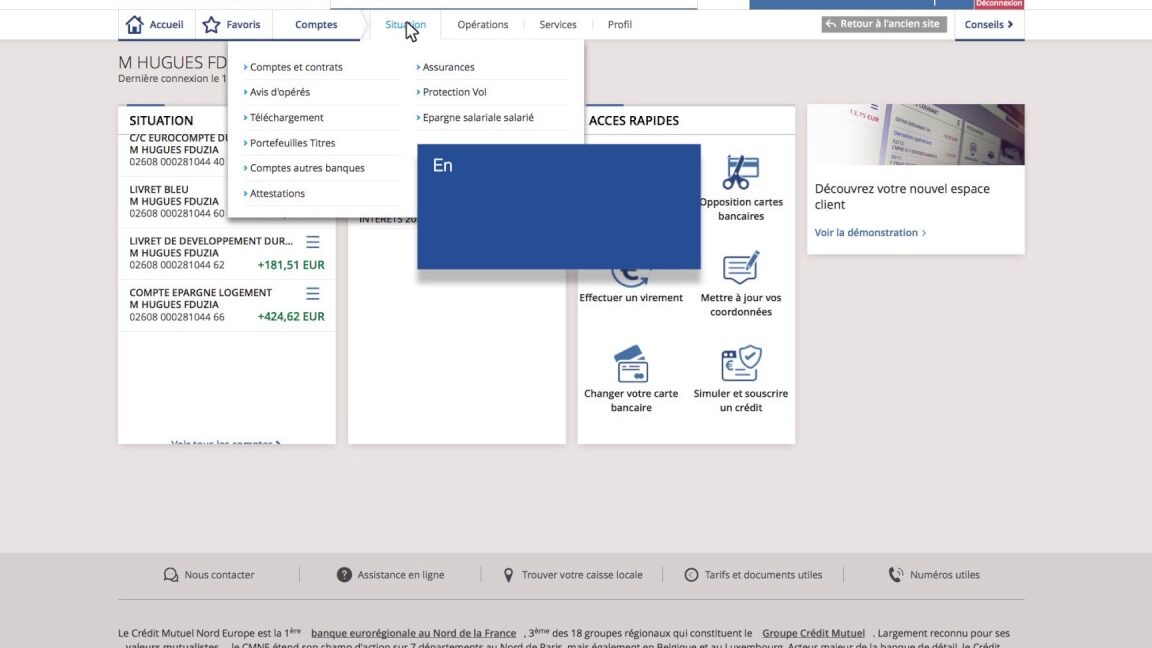
Task: Click the Trouver votre caisse locale pin icon
Action: tap(508, 575)
